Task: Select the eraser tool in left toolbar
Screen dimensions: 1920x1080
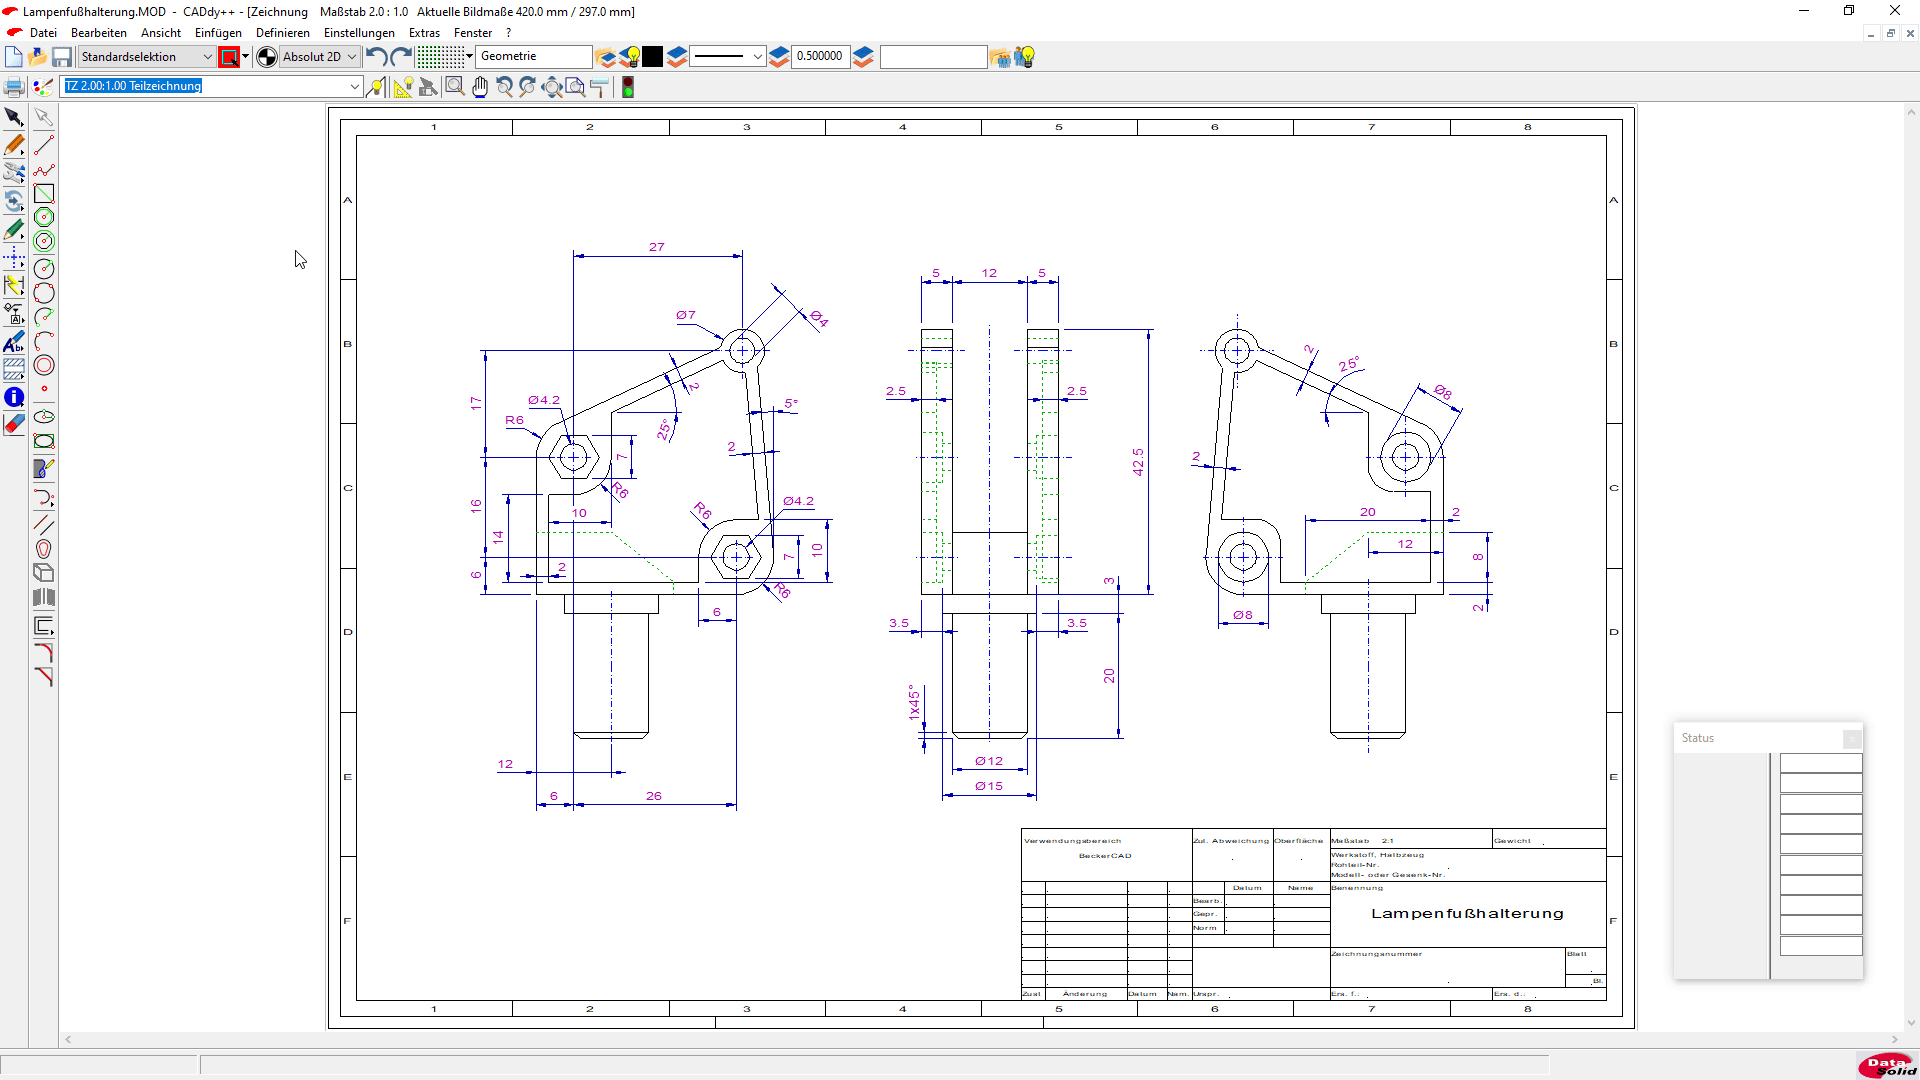Action: pyautogui.click(x=14, y=424)
